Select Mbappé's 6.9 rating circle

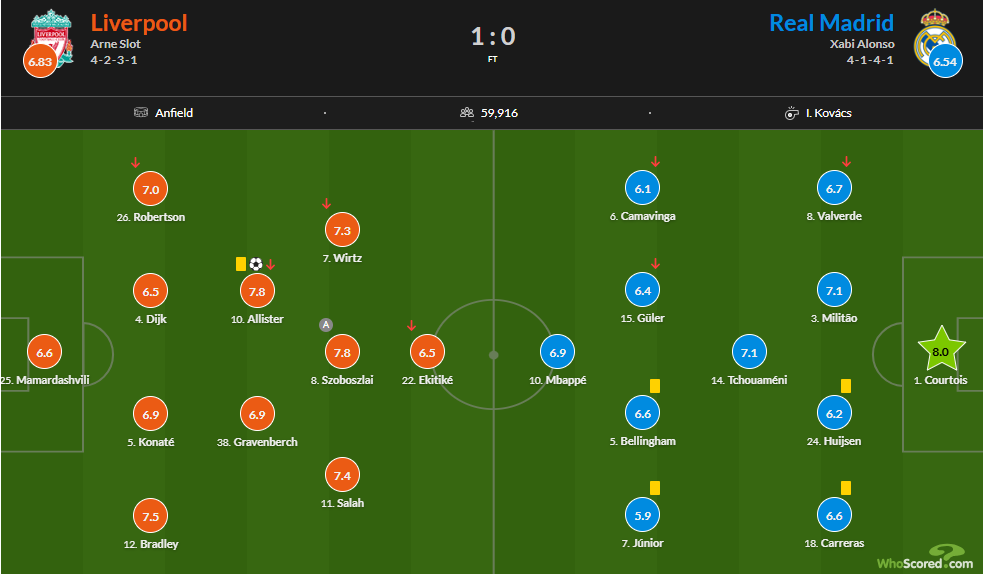pos(557,352)
